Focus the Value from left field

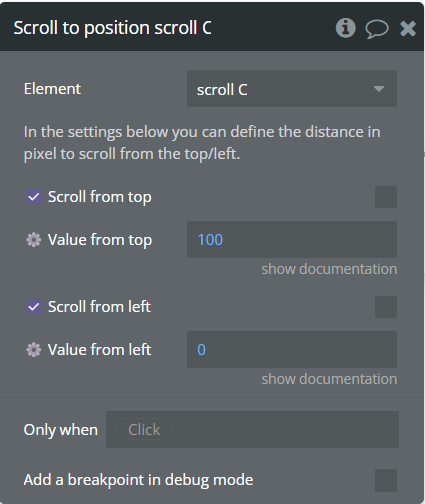(292, 349)
